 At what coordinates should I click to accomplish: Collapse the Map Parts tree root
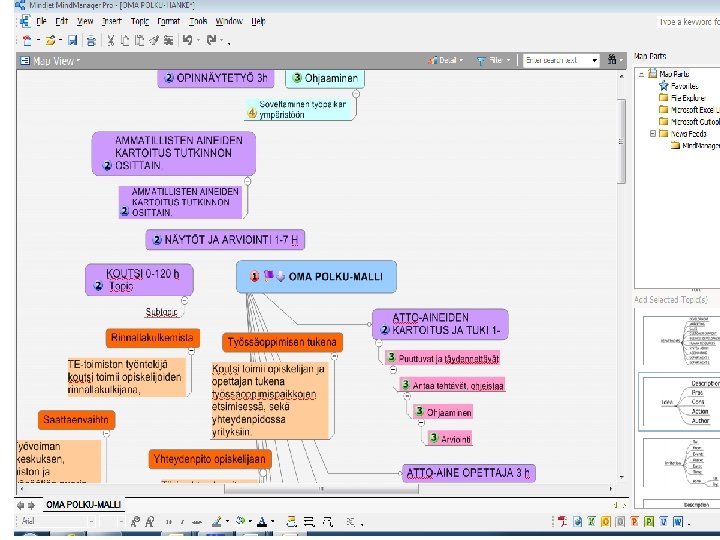coord(641,74)
